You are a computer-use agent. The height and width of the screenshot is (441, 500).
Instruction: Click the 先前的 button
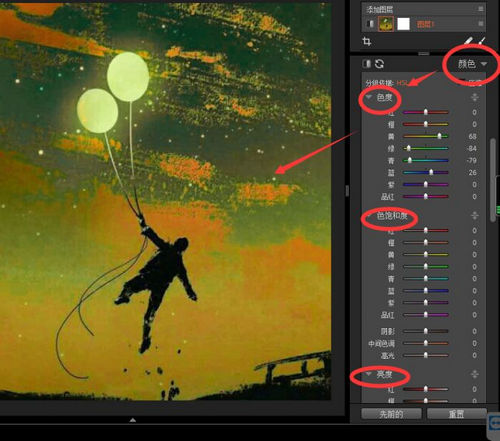pyautogui.click(x=391, y=414)
